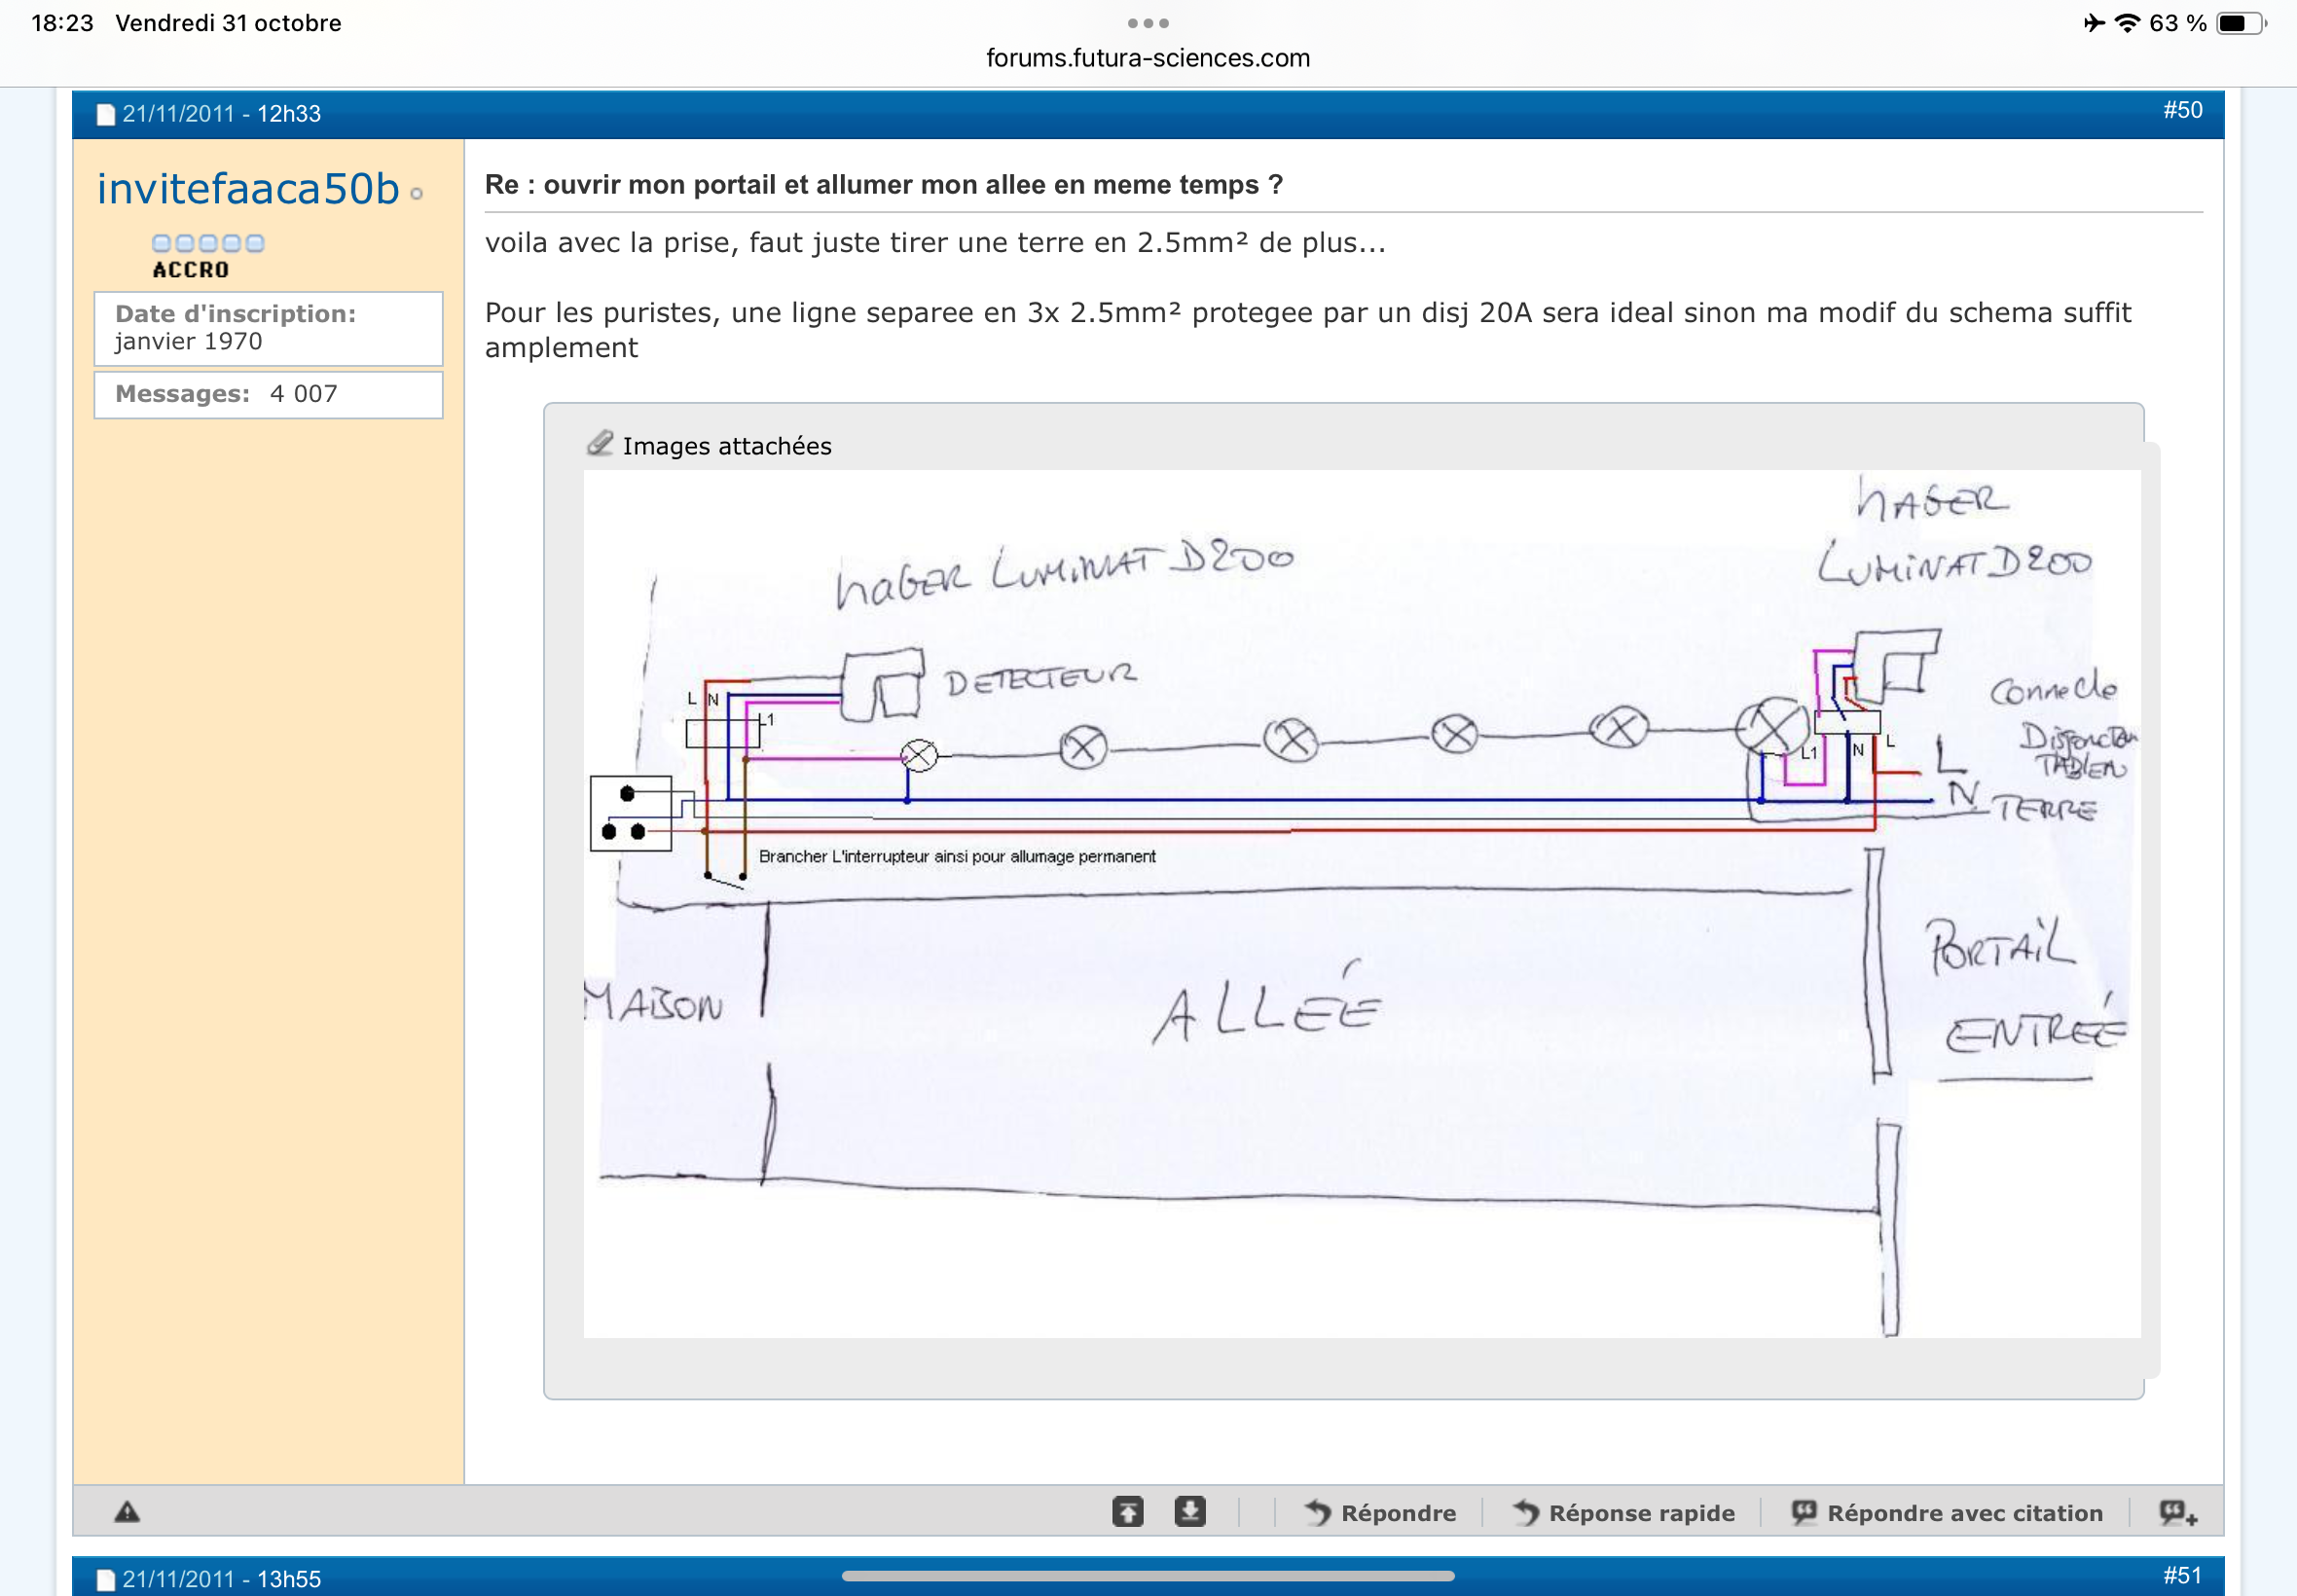Tap the forums.futura-sciences.com address bar

click(1147, 58)
